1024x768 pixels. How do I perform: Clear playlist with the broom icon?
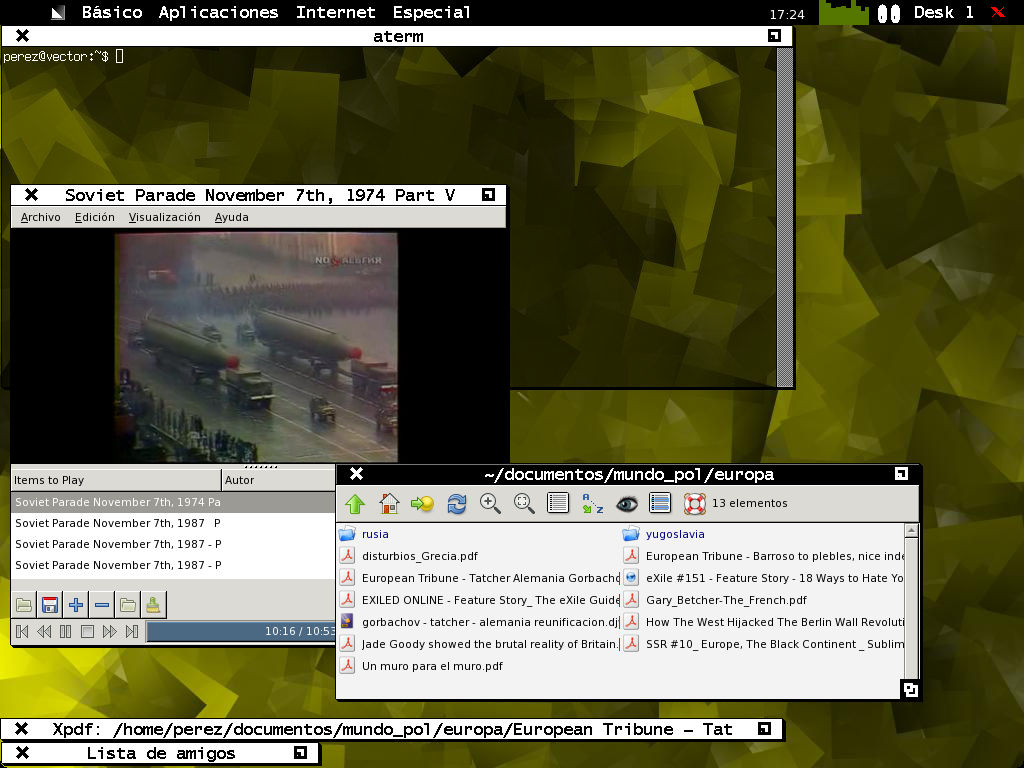point(153,605)
